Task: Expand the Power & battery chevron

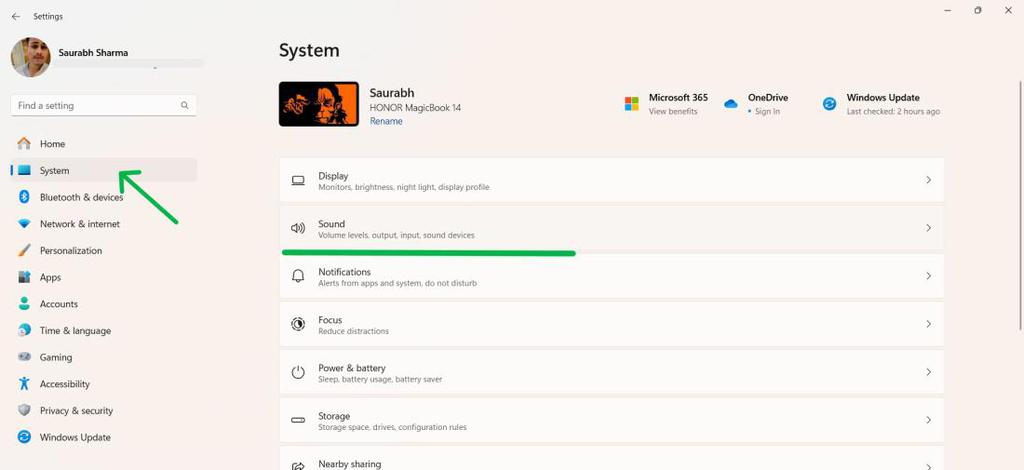Action: click(x=928, y=372)
